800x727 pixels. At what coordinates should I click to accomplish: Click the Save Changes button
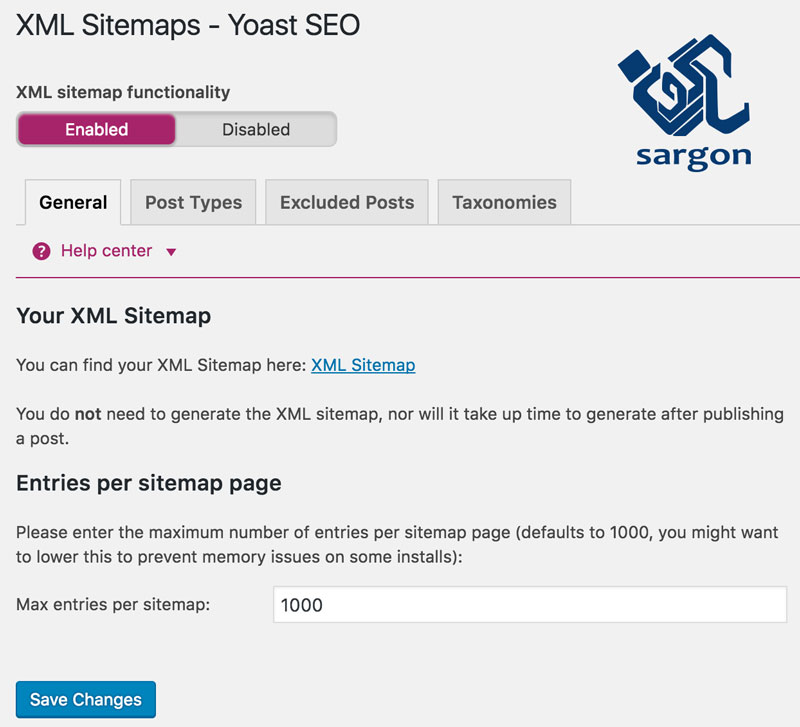[x=86, y=699]
